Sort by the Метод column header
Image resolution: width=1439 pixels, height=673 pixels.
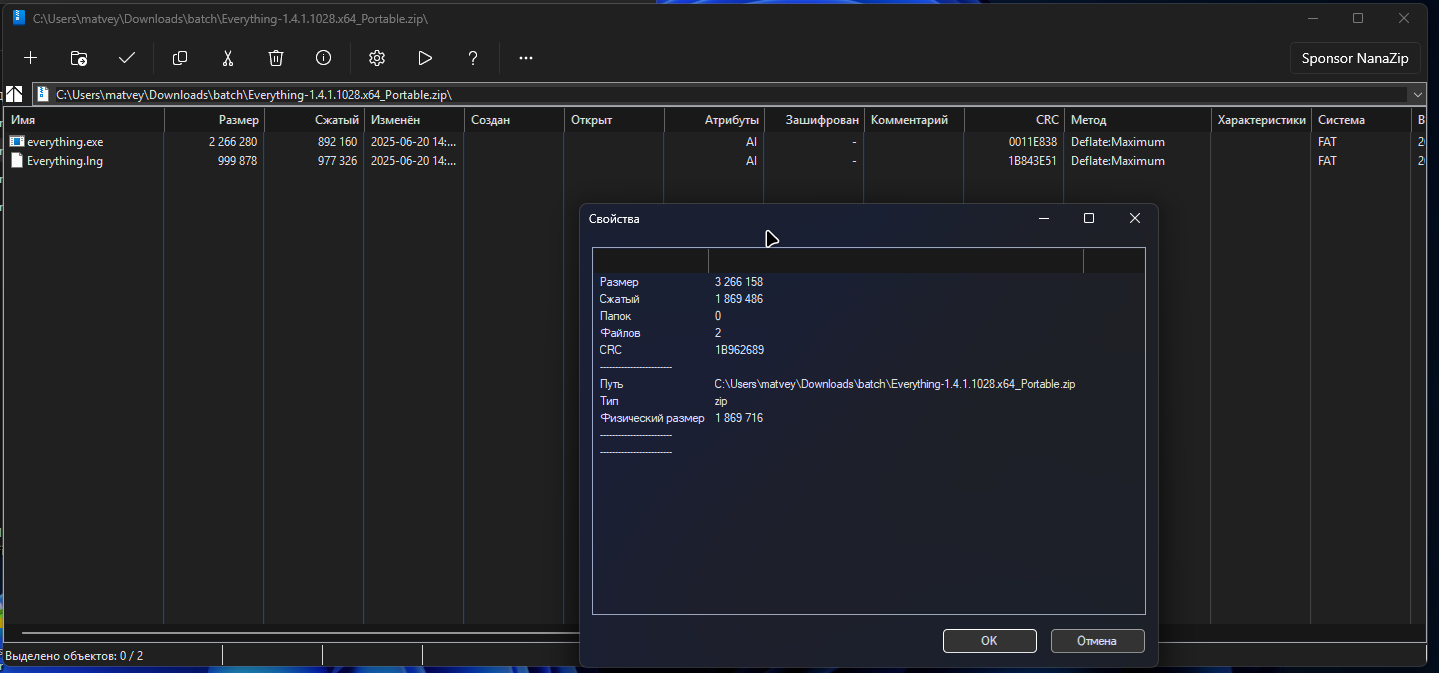pos(1138,120)
